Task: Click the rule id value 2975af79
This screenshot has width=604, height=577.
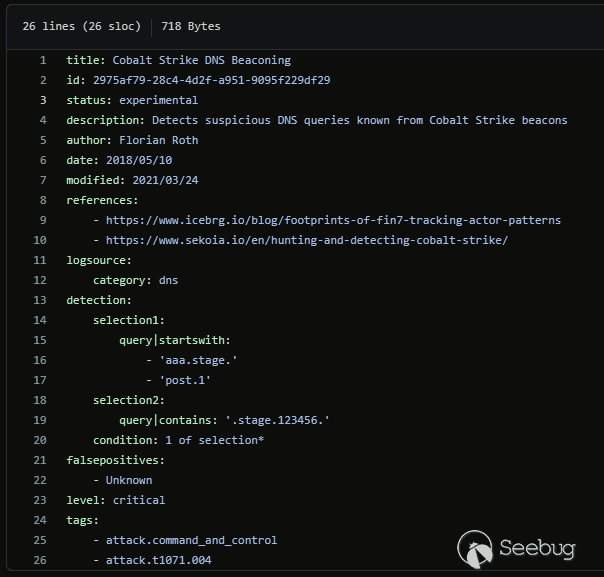Action: tap(211, 80)
